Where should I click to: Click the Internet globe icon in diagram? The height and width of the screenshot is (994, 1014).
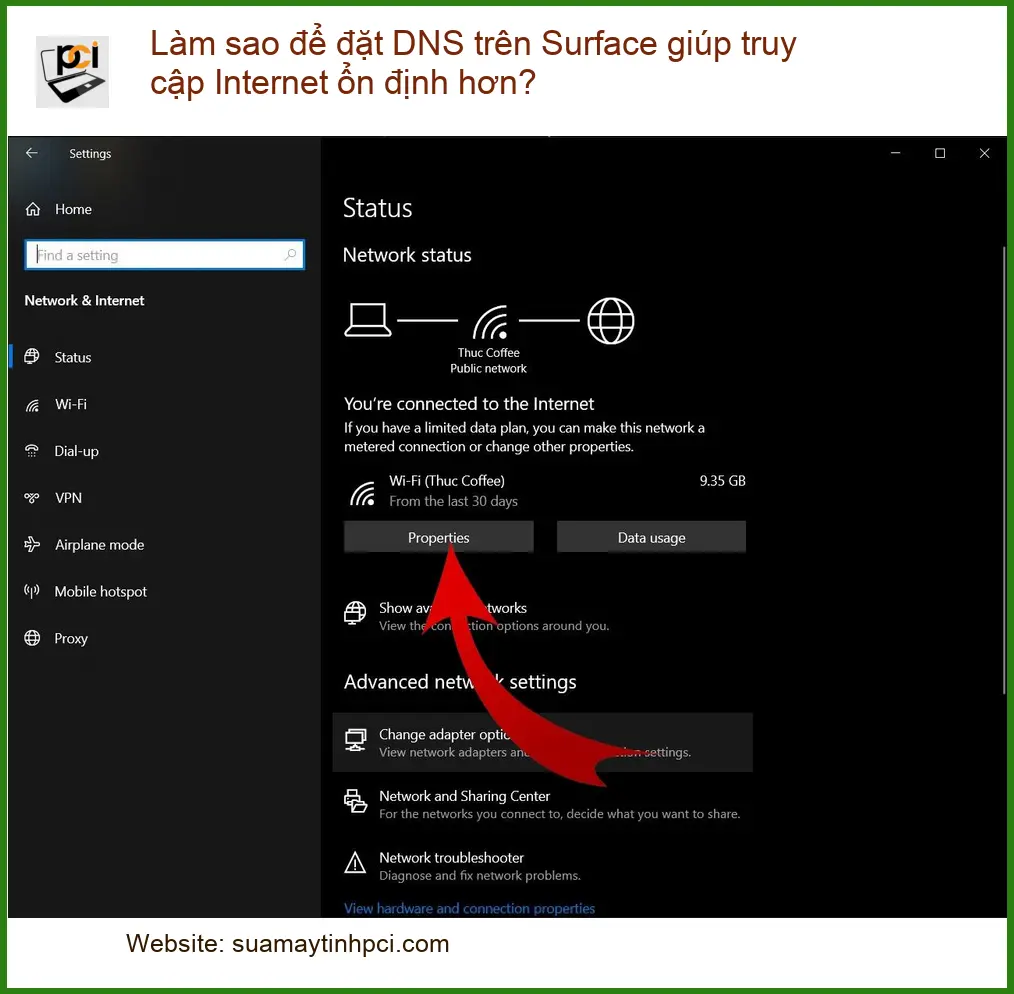[611, 321]
